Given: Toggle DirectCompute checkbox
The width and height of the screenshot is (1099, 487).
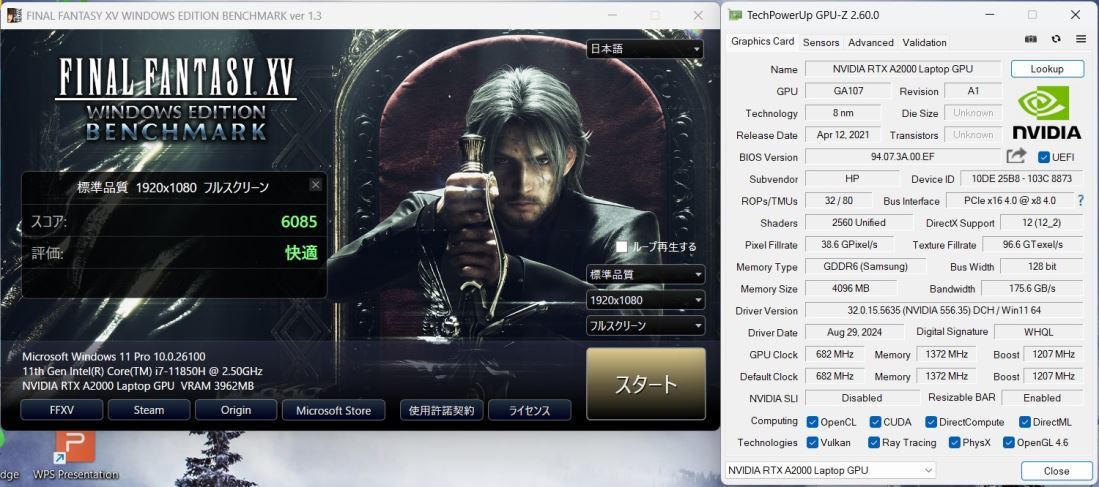Looking at the screenshot, I should [931, 422].
